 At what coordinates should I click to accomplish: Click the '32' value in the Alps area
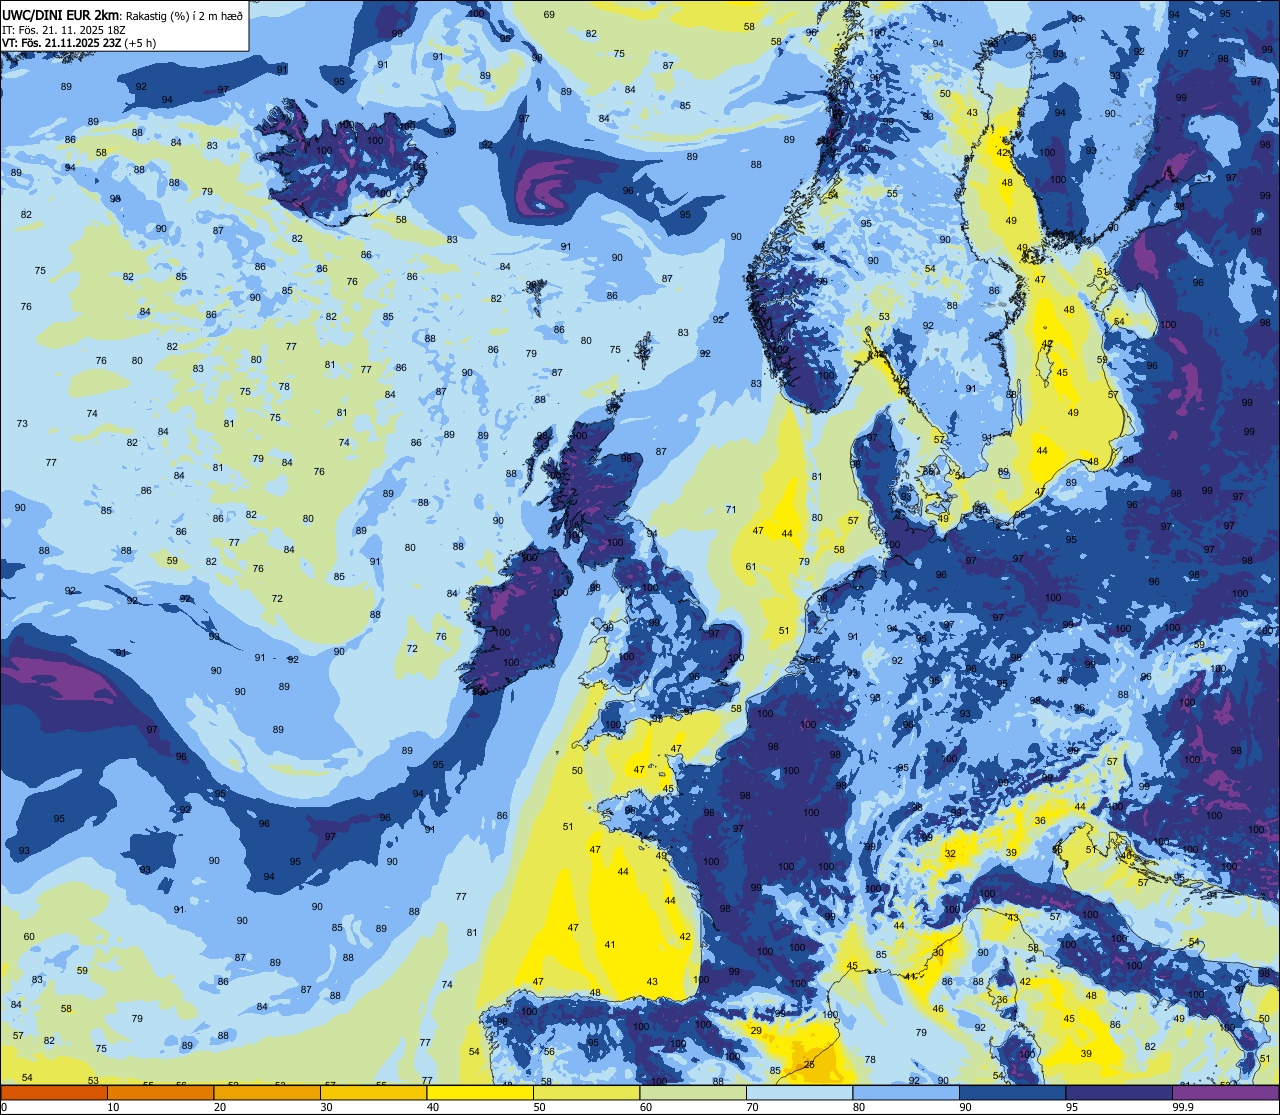pos(950,854)
